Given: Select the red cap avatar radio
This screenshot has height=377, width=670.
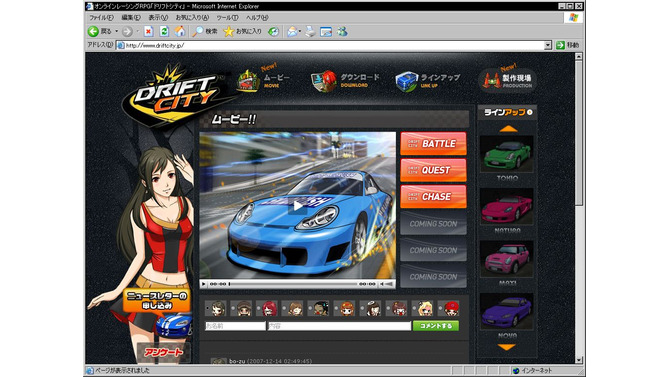Looking at the screenshot, I should tap(440, 308).
